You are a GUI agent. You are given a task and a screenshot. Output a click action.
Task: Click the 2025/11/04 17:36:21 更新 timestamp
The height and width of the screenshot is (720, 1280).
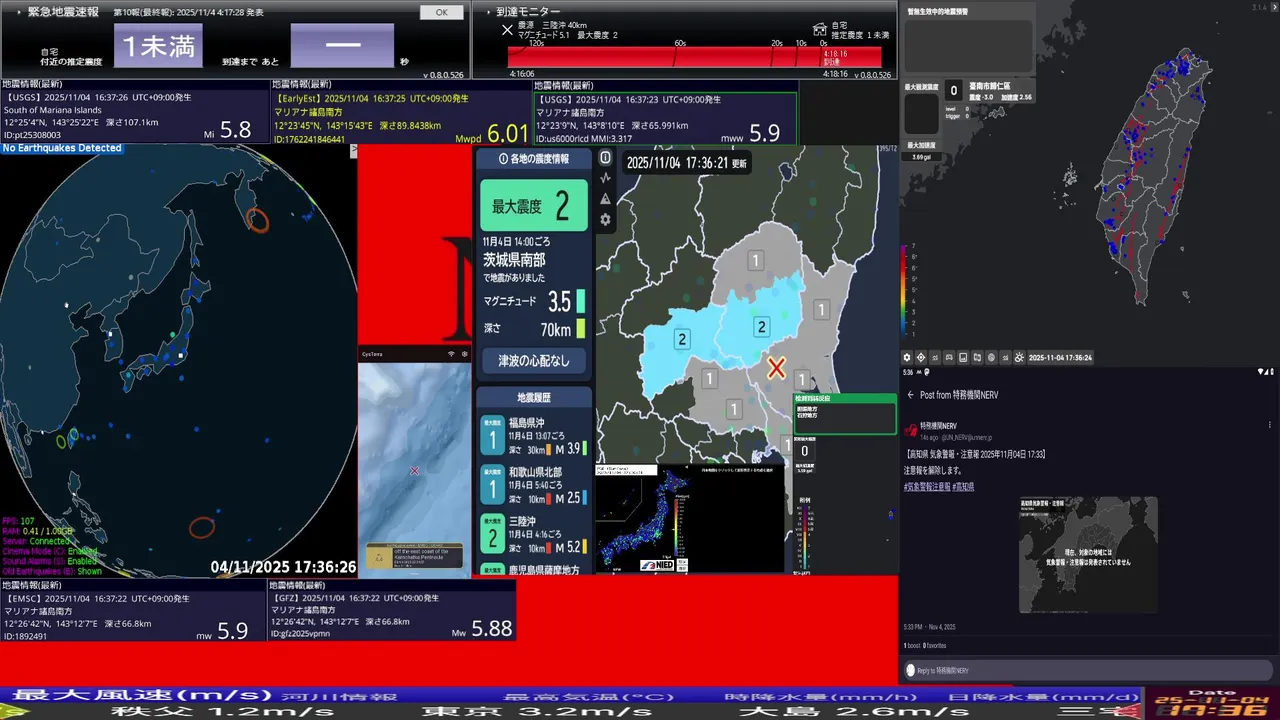coord(685,161)
